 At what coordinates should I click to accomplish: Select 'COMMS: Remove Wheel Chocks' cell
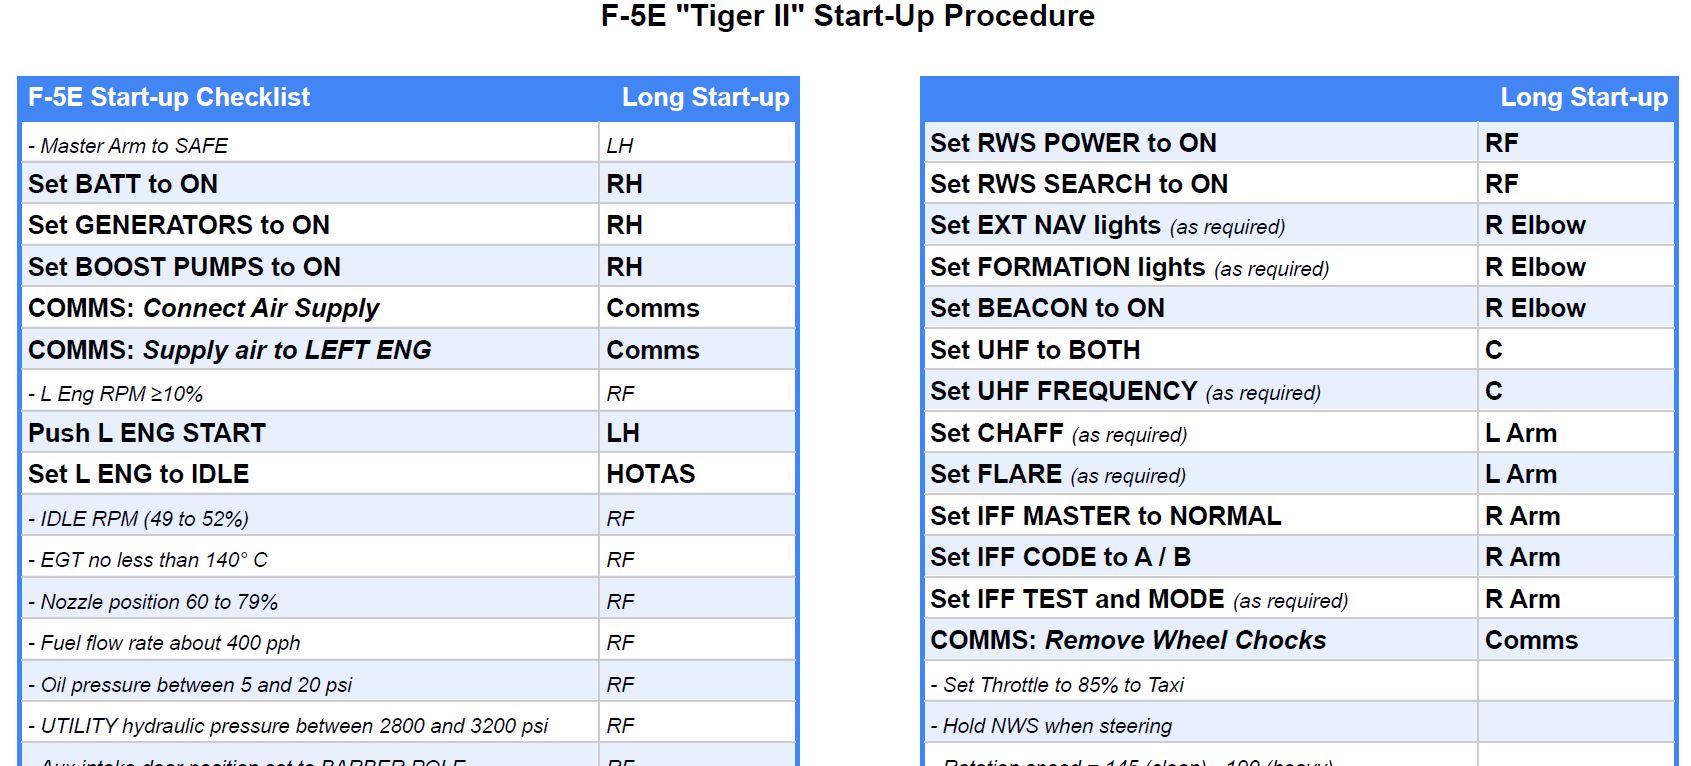click(x=1128, y=640)
